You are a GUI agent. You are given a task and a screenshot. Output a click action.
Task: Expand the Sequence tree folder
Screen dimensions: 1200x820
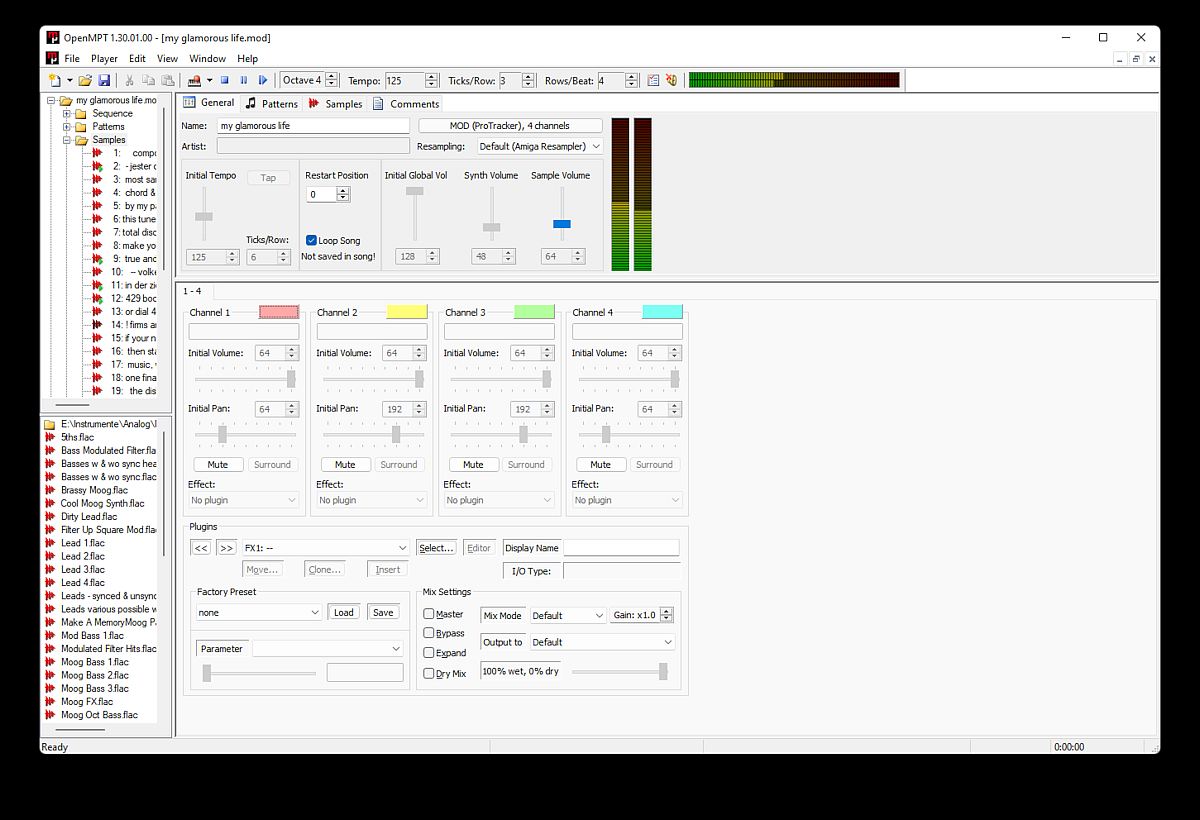point(67,114)
